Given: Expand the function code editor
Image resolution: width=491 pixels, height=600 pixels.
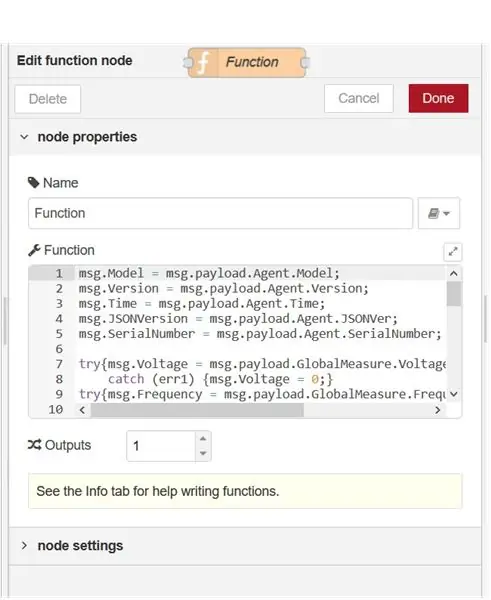Looking at the screenshot, I should [453, 252].
